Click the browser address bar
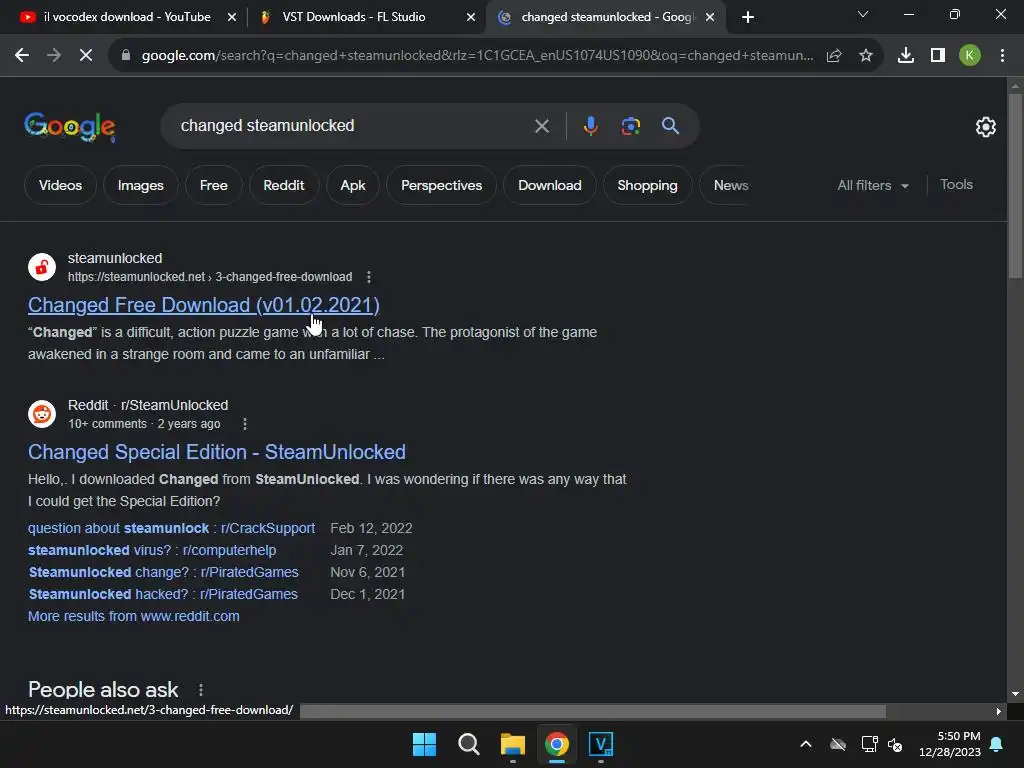The image size is (1024, 768). [477, 56]
